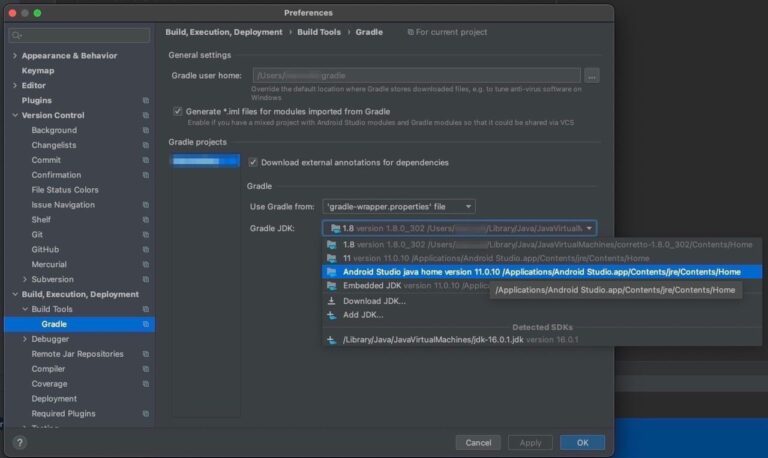The height and width of the screenshot is (458, 768).
Task: Click the Gradle user home path field
Action: pos(415,75)
